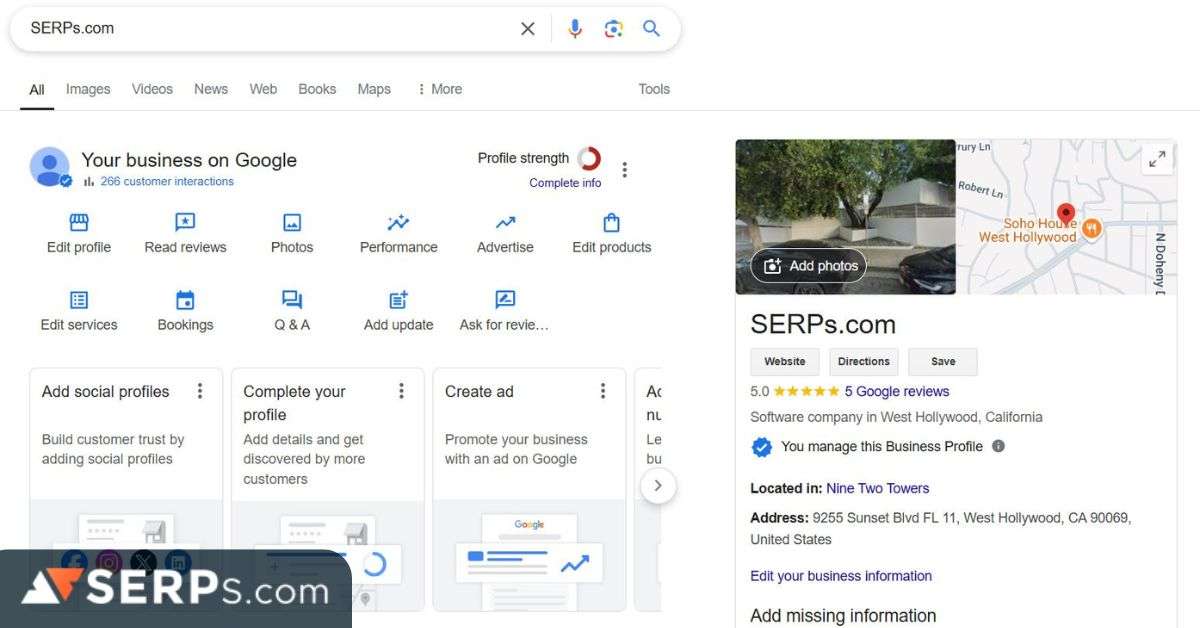Open Read reviews icon

pyautogui.click(x=185, y=222)
